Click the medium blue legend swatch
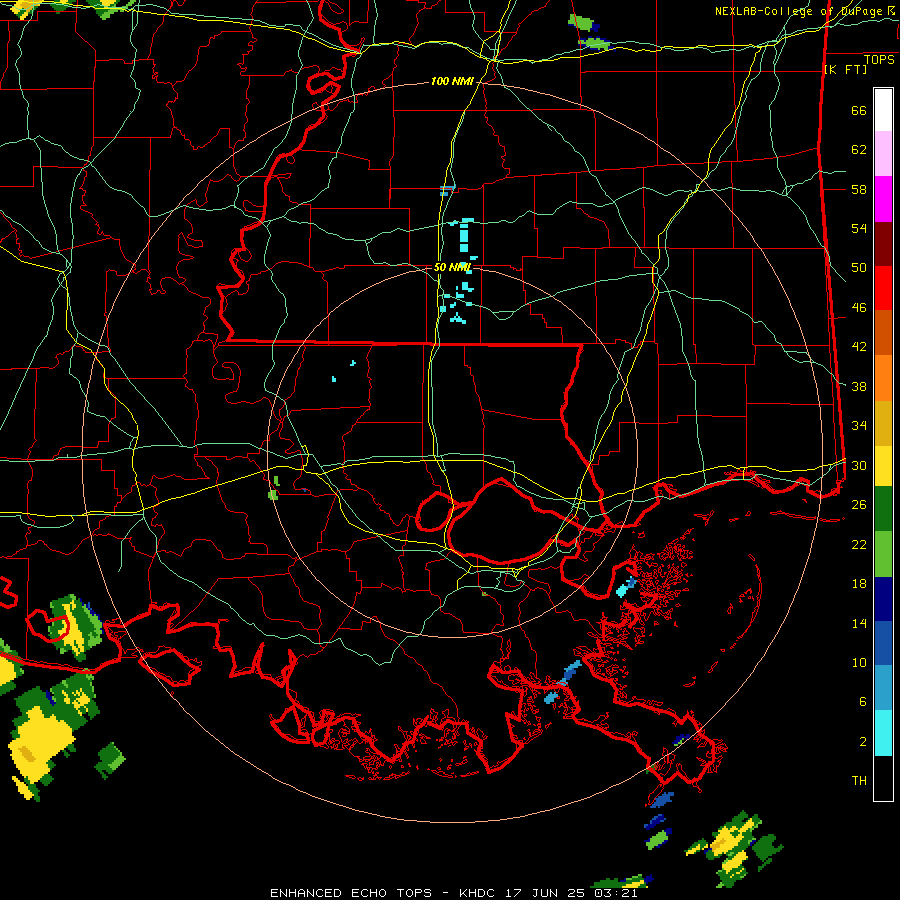900x900 pixels. pos(883,644)
